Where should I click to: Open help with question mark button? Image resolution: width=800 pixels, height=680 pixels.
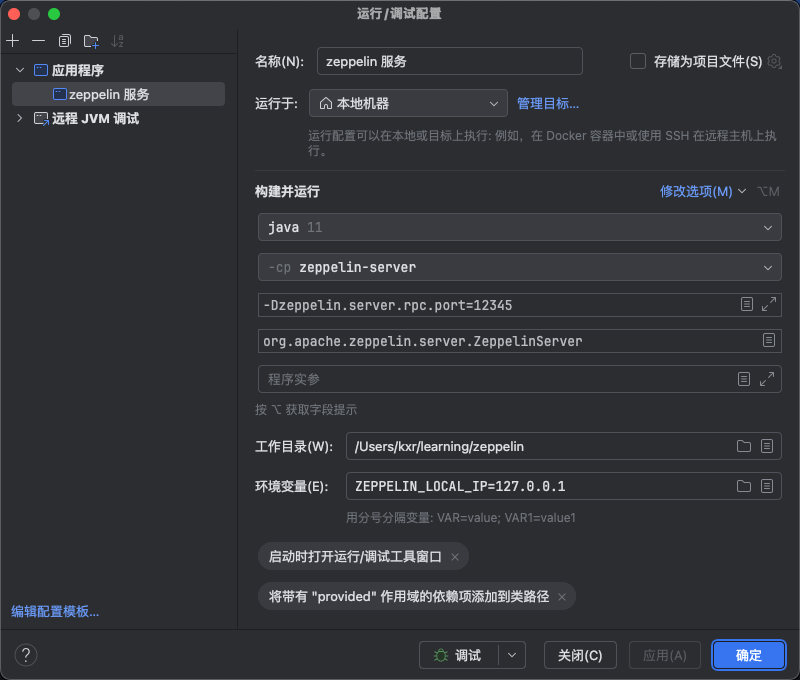[26, 655]
